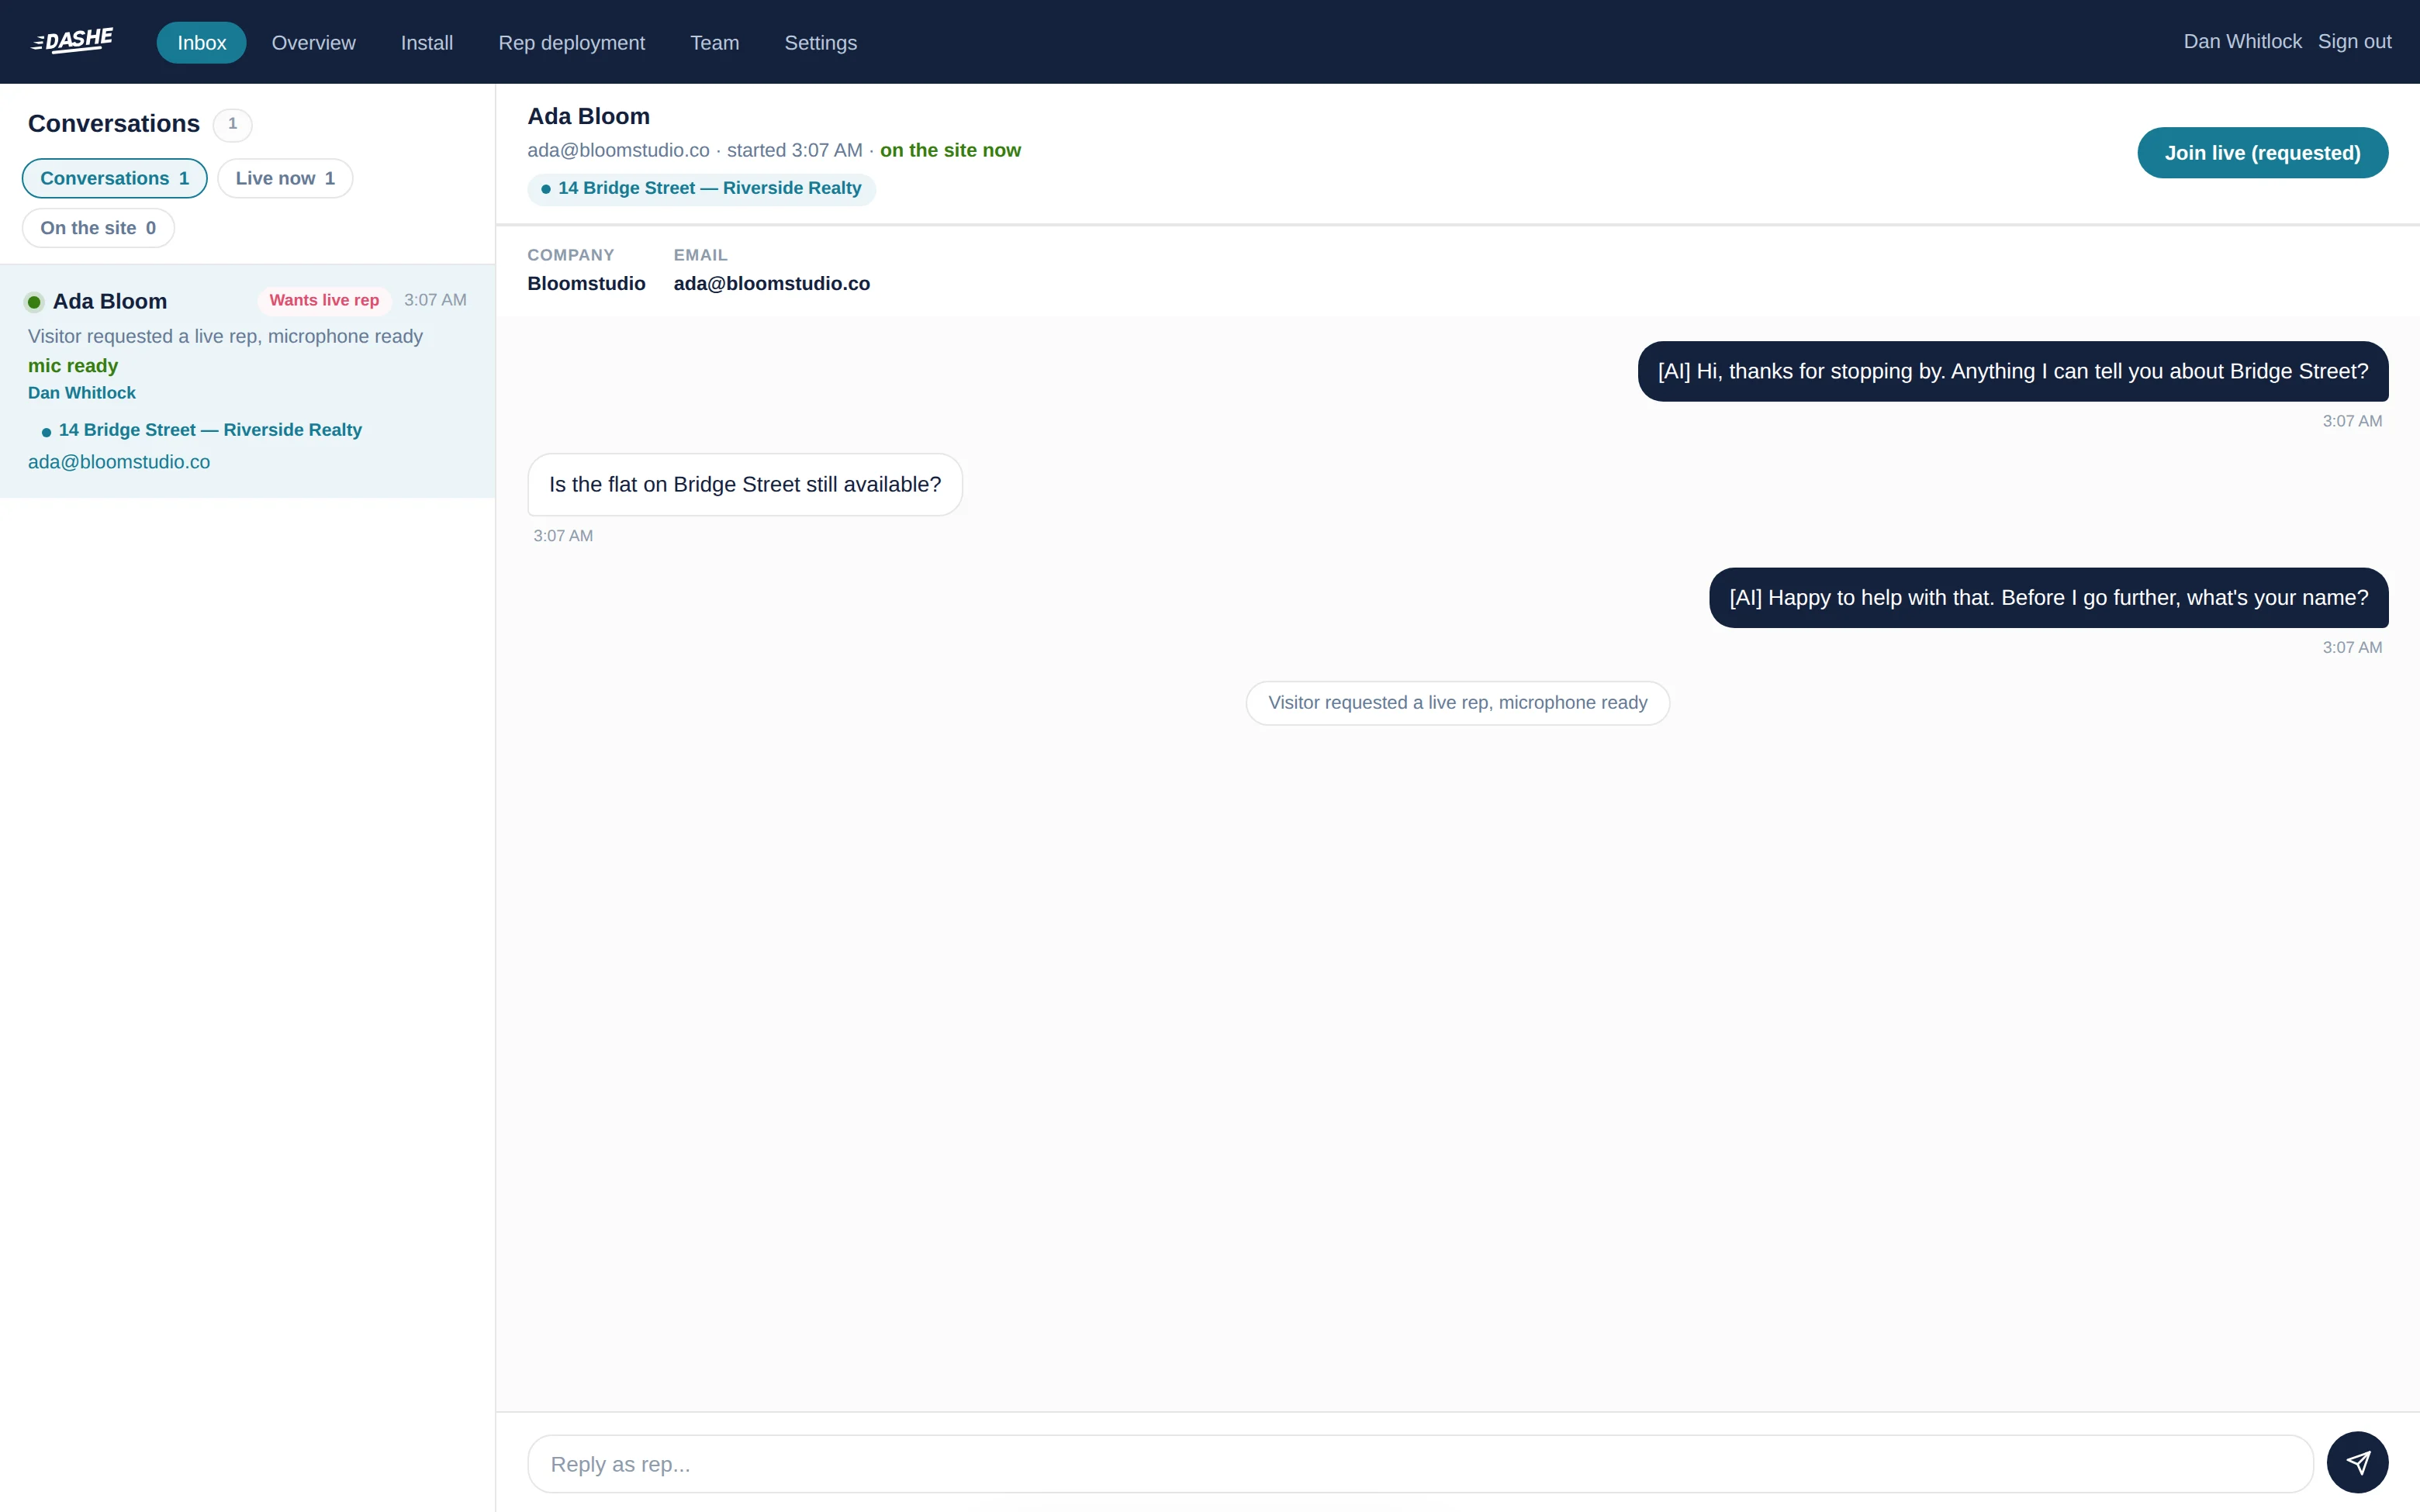Screen dimensions: 2420x1512
Task: Click the email value under EMAIL label
Action: tap(771, 284)
